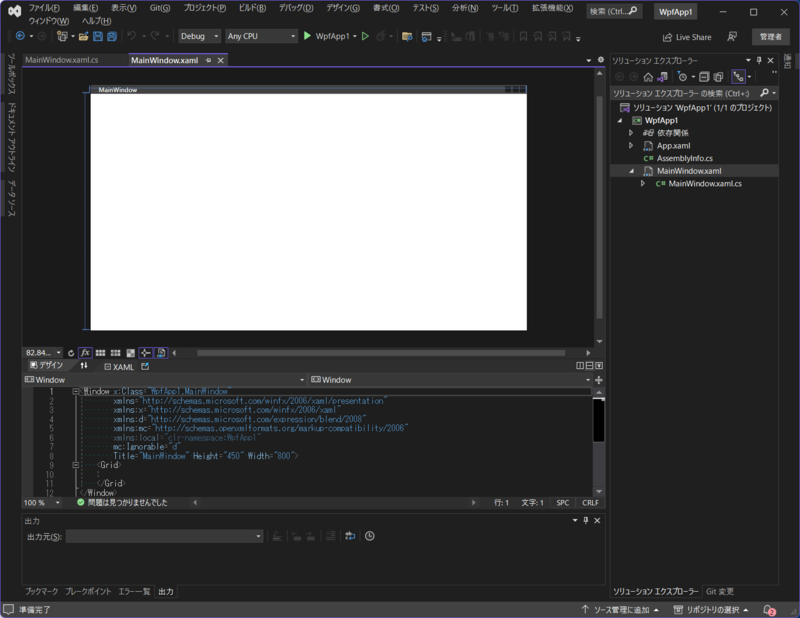The height and width of the screenshot is (618, 800).
Task: Switch views icon in Solution Explorer
Action: click(662, 77)
